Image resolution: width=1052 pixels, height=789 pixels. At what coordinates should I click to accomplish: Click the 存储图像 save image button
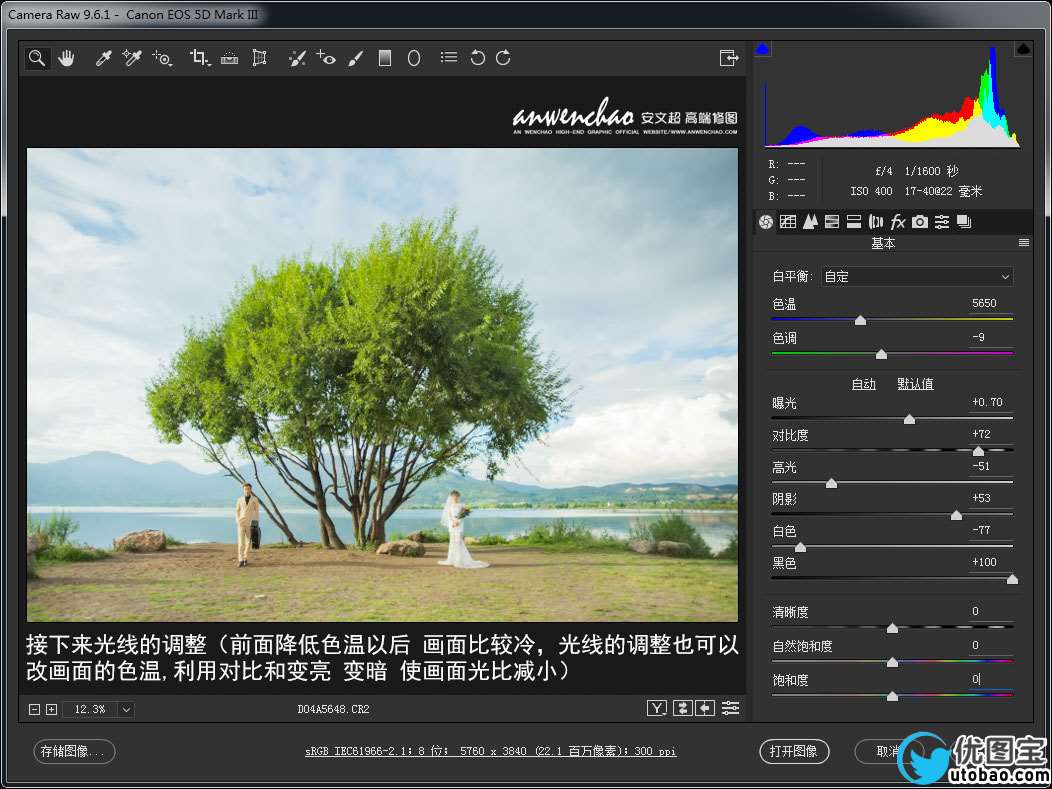pos(74,751)
